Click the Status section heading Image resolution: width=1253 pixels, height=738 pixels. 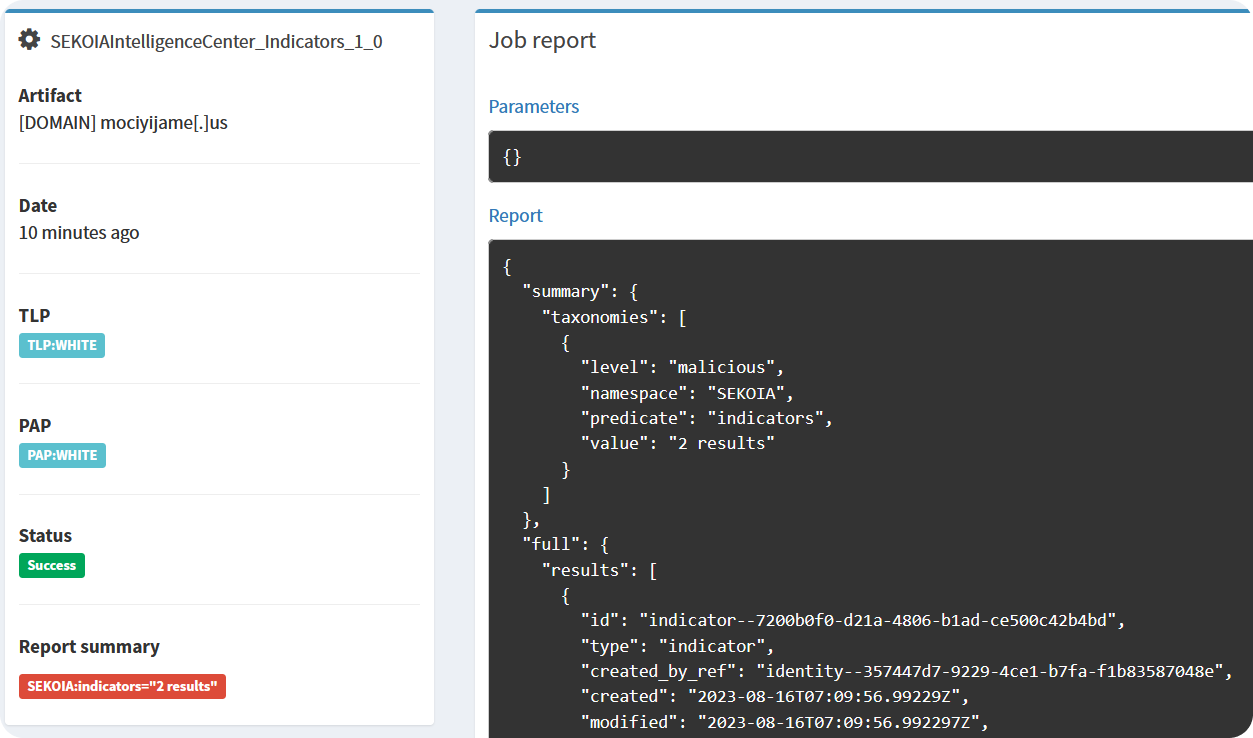46,535
